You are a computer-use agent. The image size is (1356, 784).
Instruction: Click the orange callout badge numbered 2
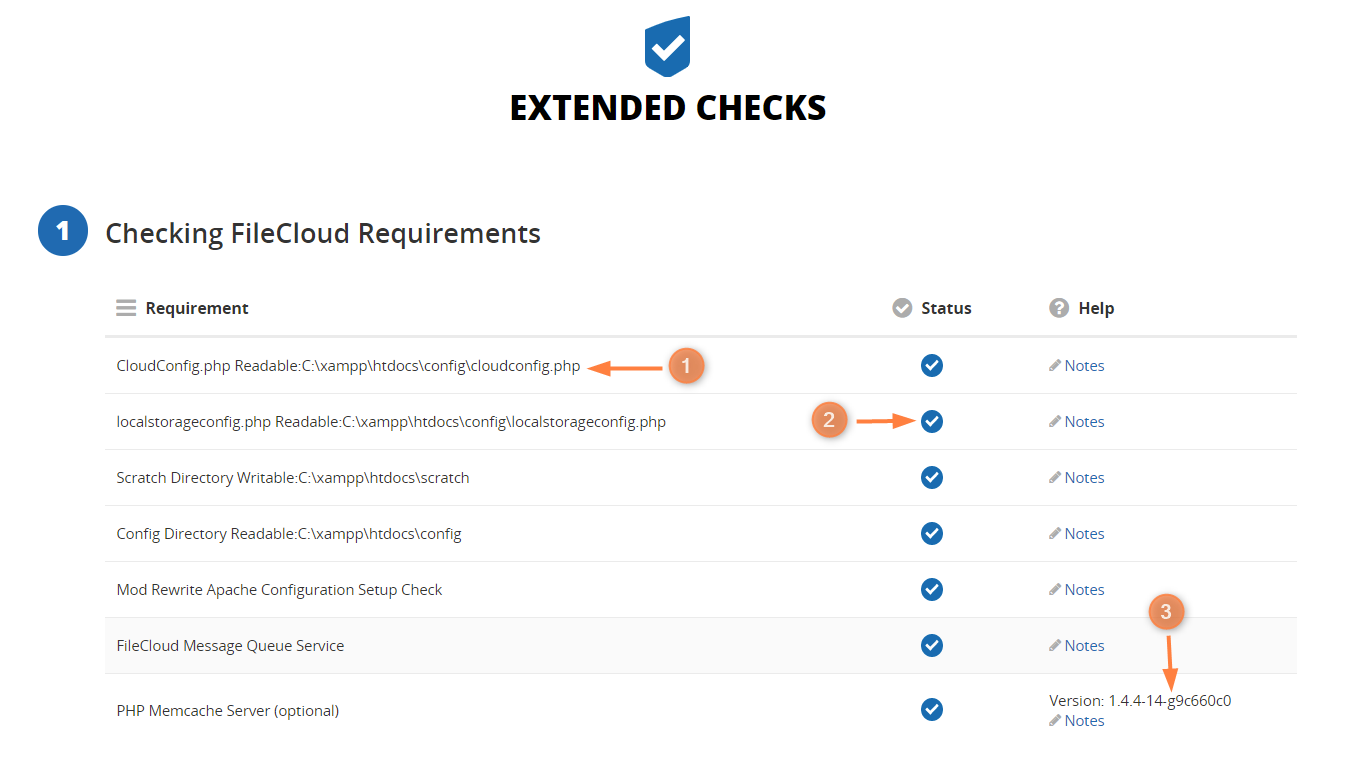click(x=829, y=421)
